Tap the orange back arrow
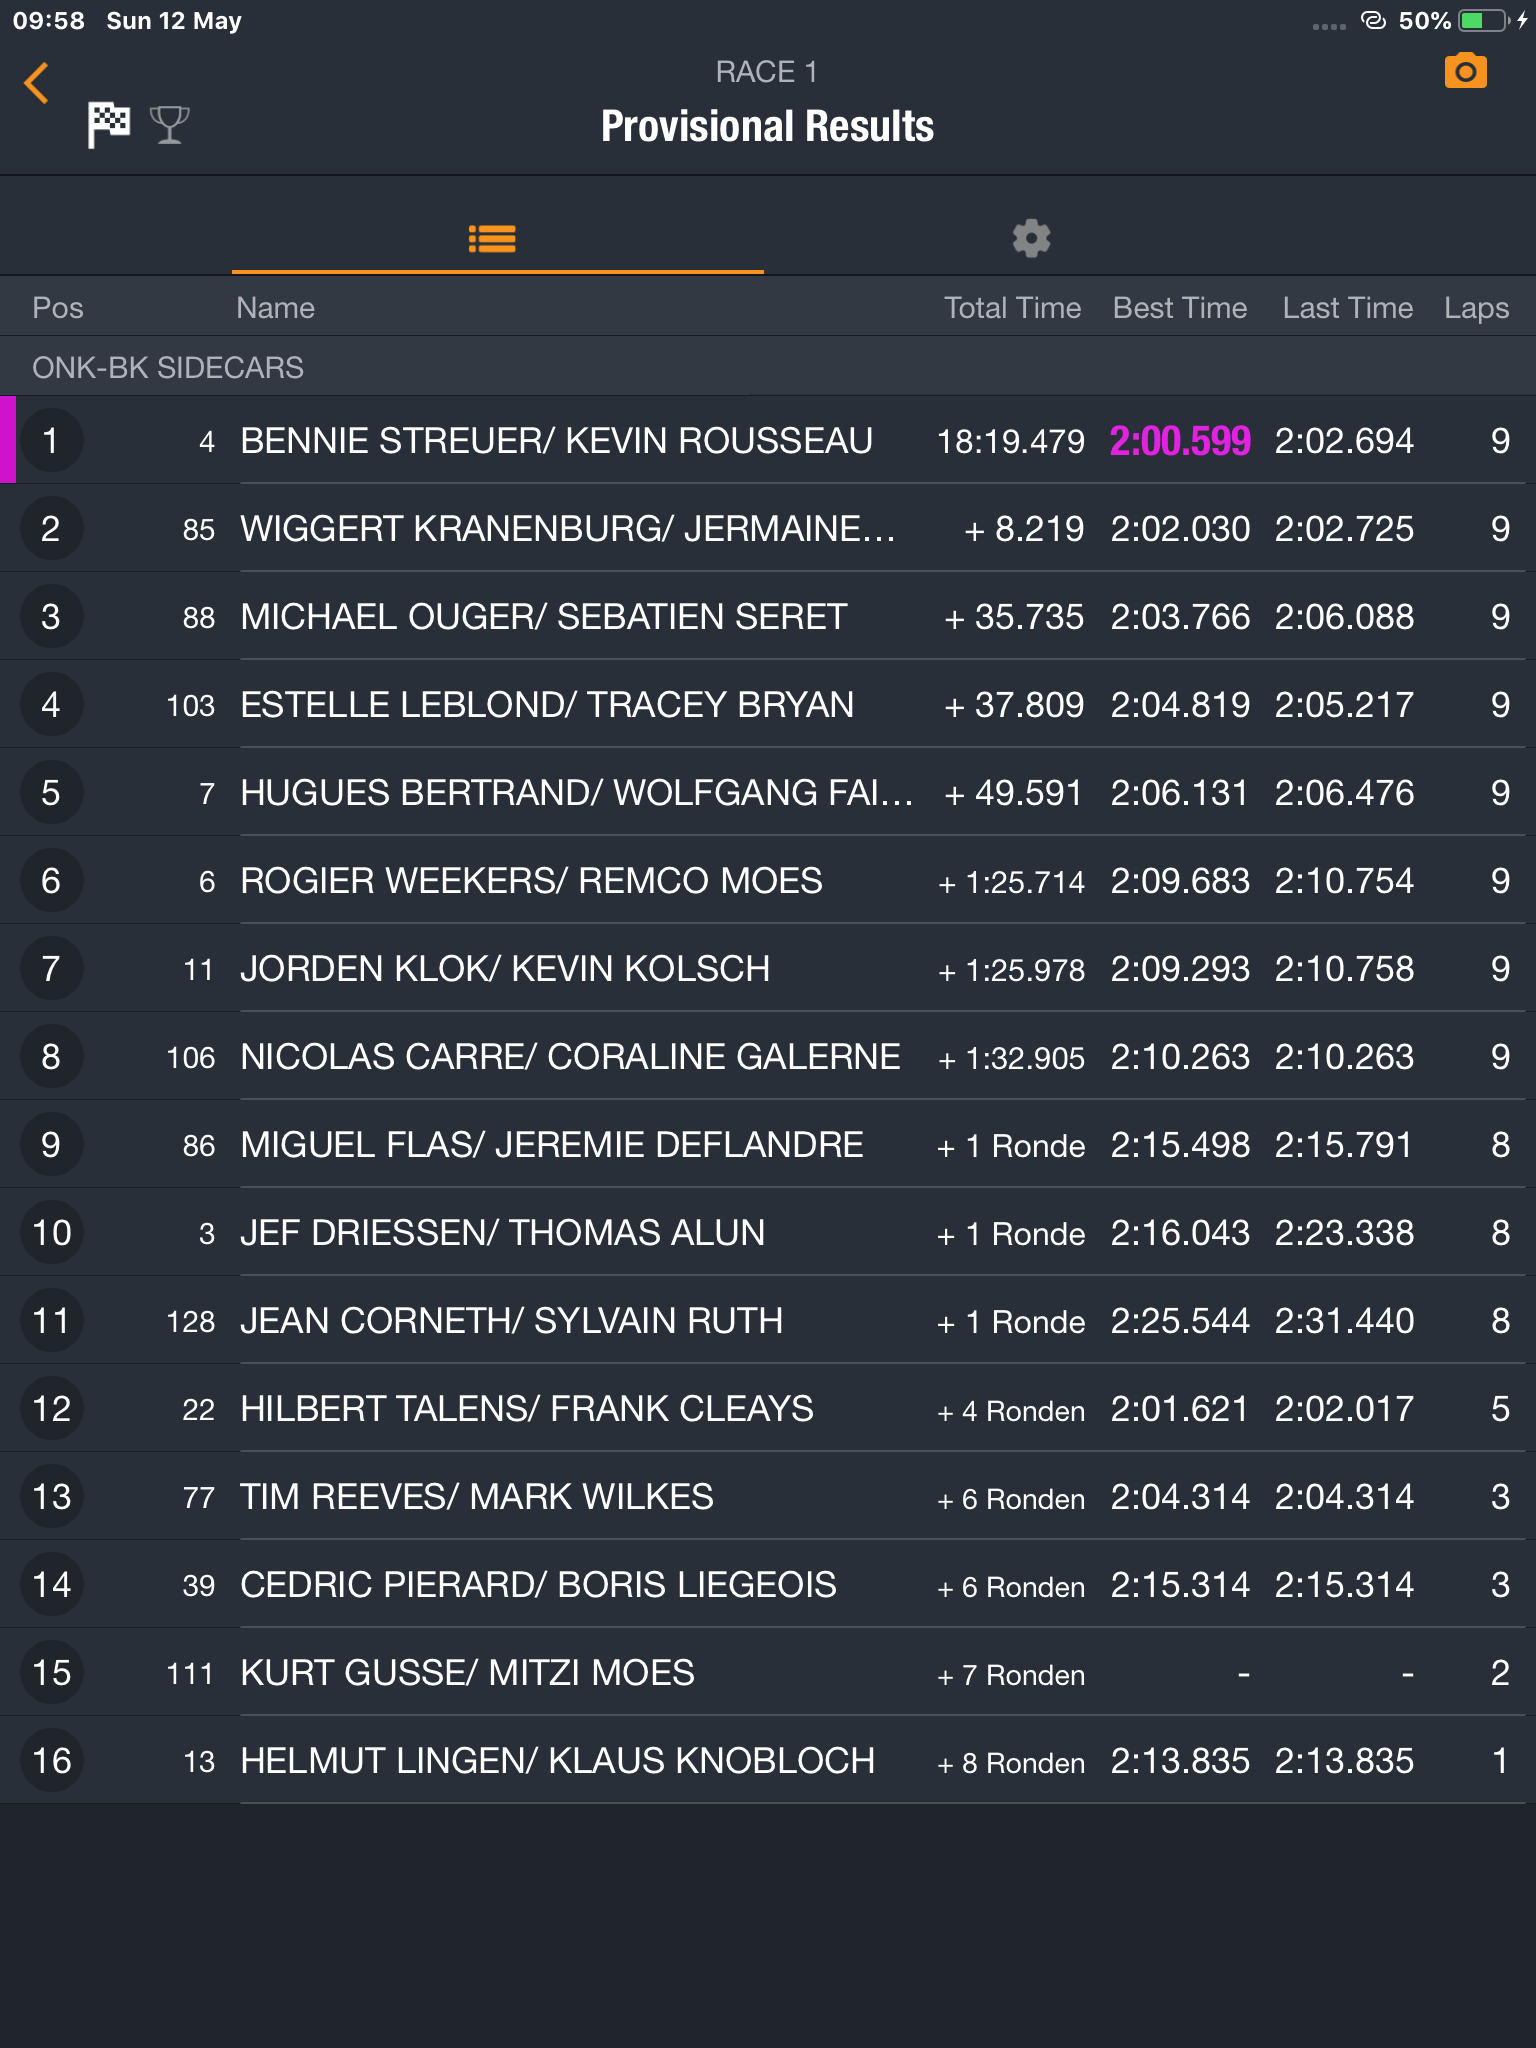 pos(37,83)
